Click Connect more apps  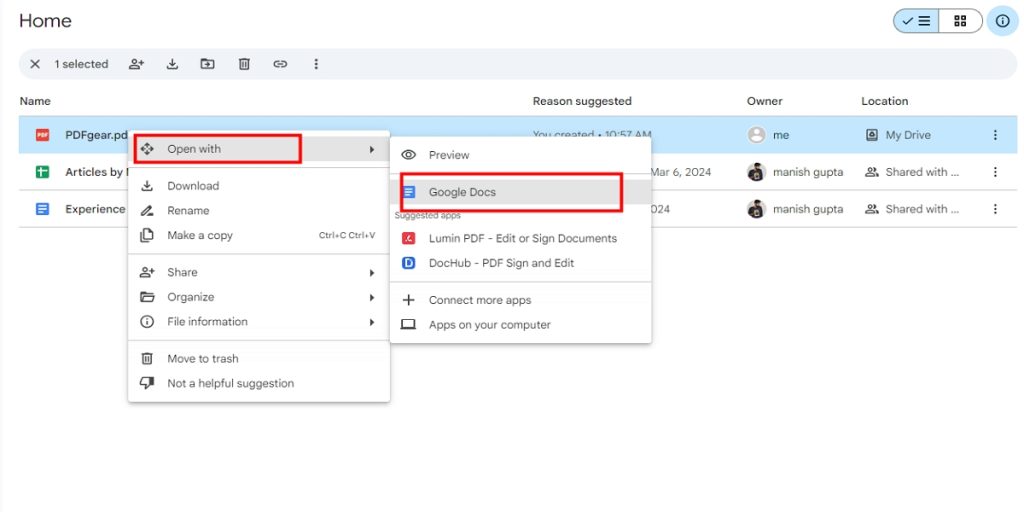520,300
